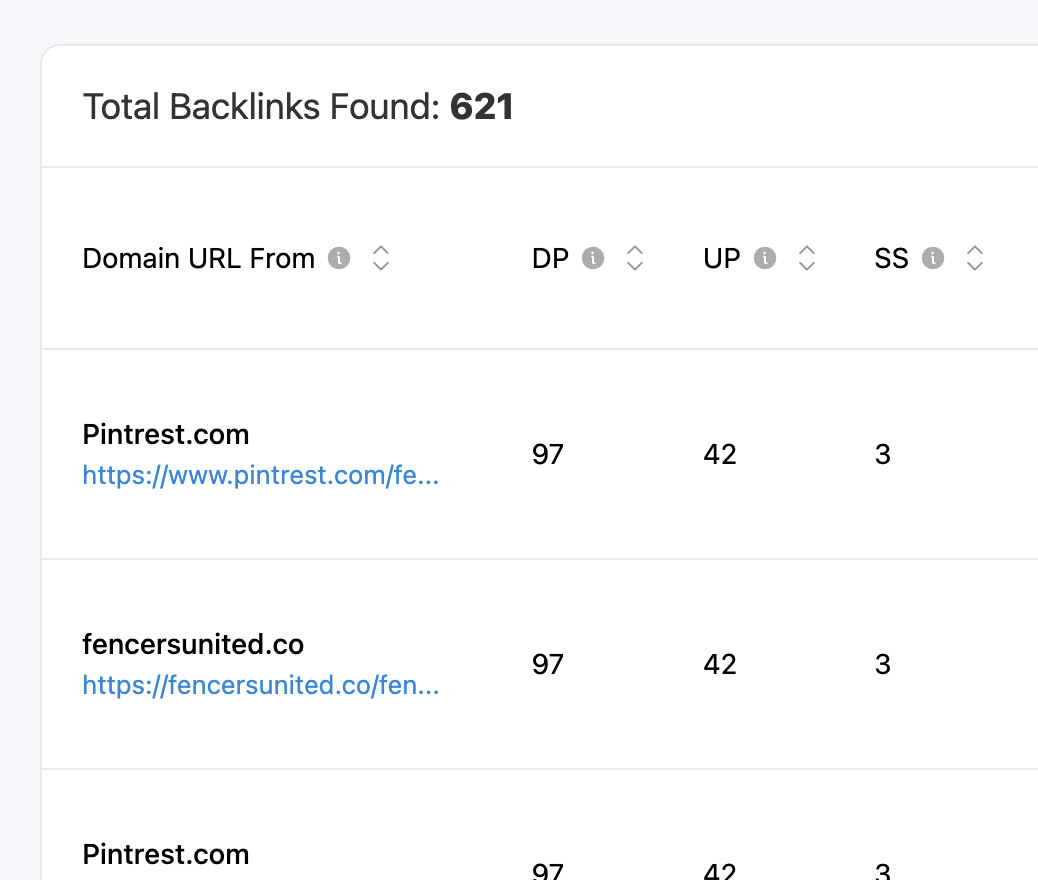This screenshot has height=880, width=1038.
Task: Open the https://fencersunited.co/fen... link
Action: [x=261, y=685]
